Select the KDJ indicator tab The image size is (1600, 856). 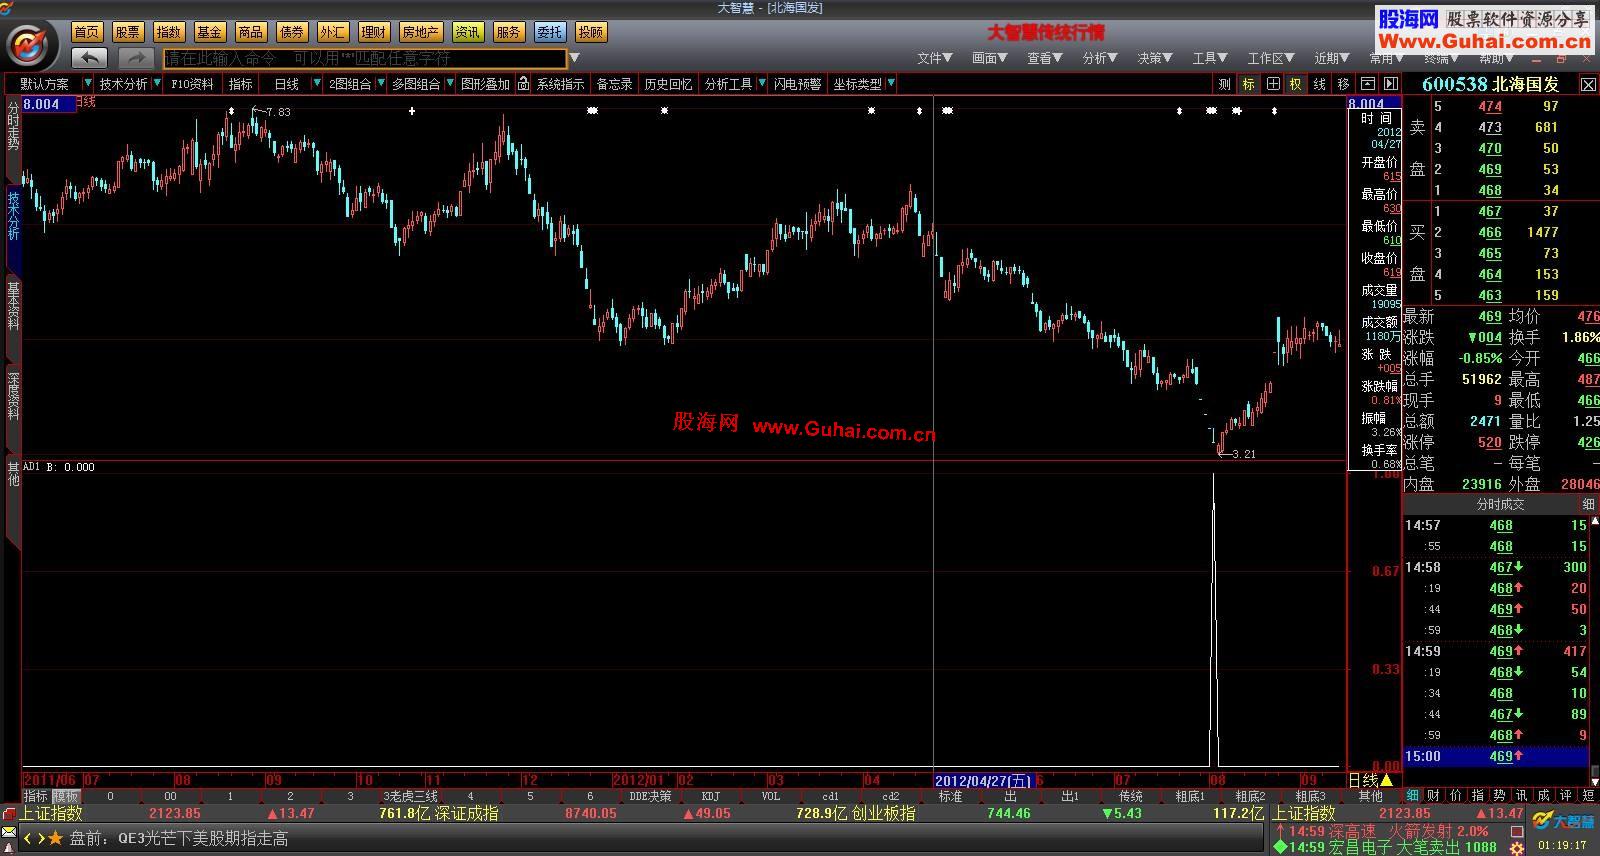(x=711, y=796)
